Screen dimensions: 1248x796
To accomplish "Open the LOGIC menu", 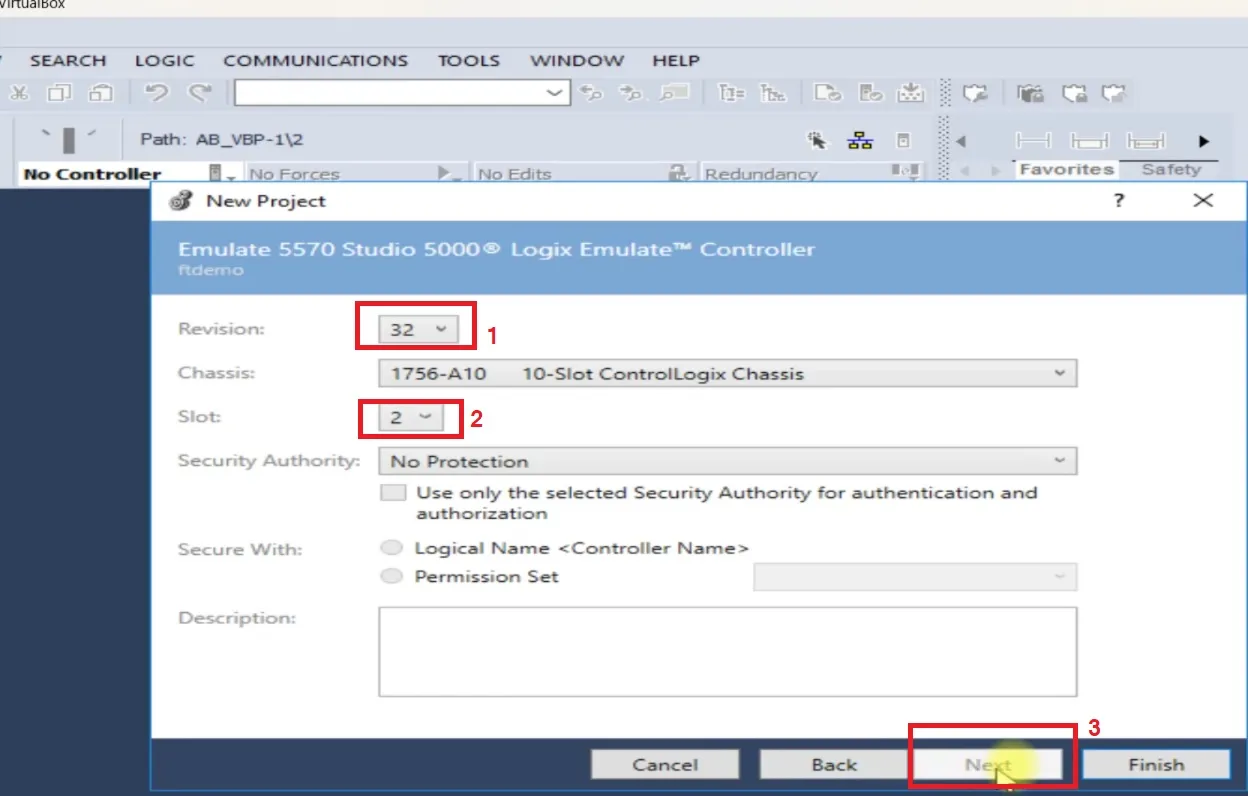I will click(x=164, y=61).
